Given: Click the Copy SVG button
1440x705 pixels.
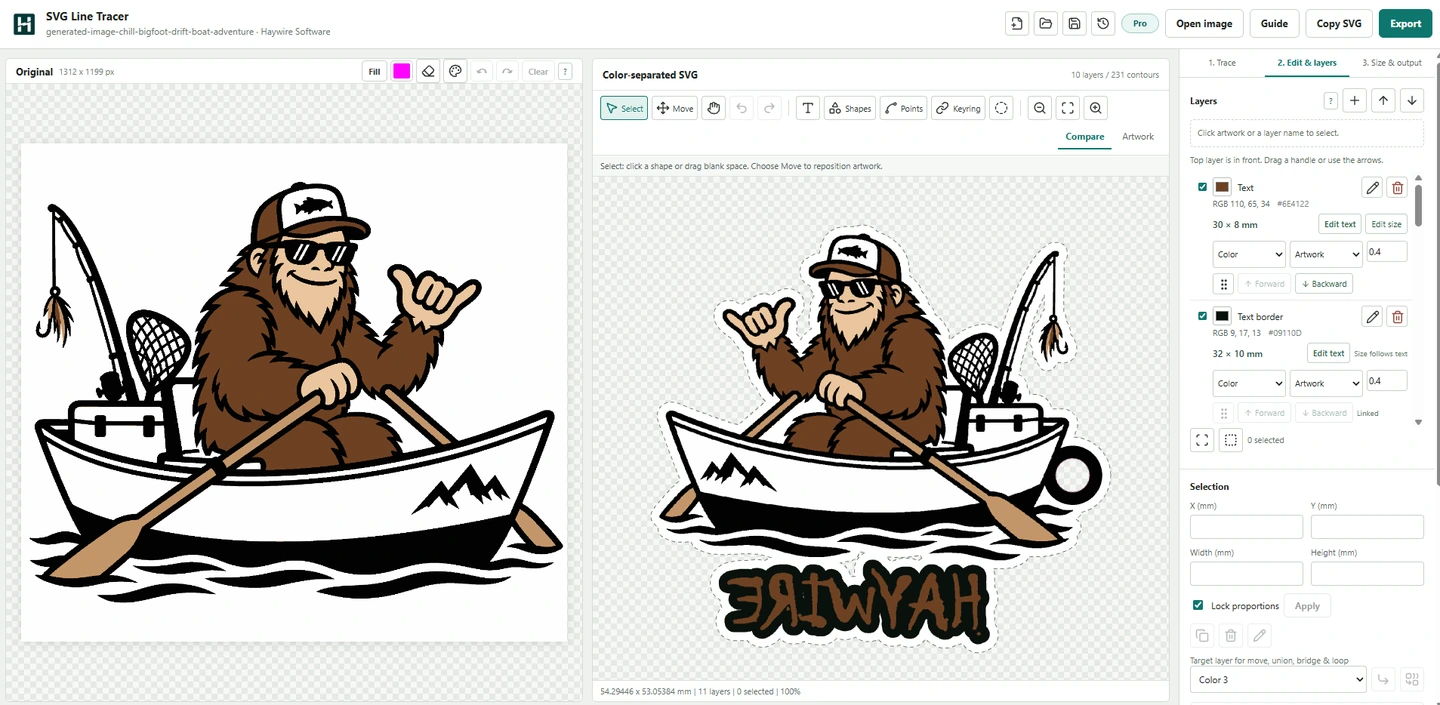Looking at the screenshot, I should click(1339, 24).
